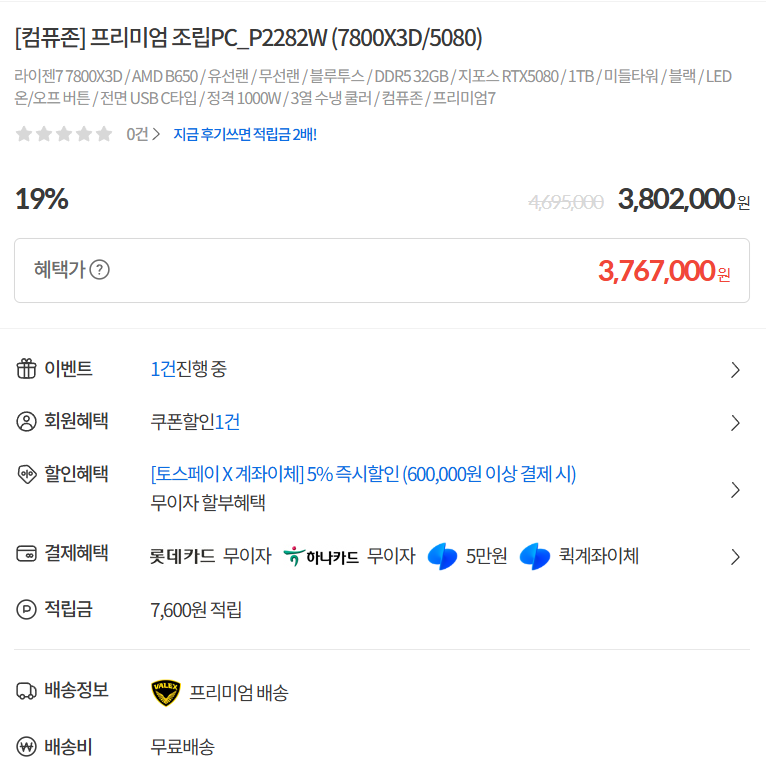The image size is (766, 779).
Task: Click the five-star rating display
Action: point(64,134)
